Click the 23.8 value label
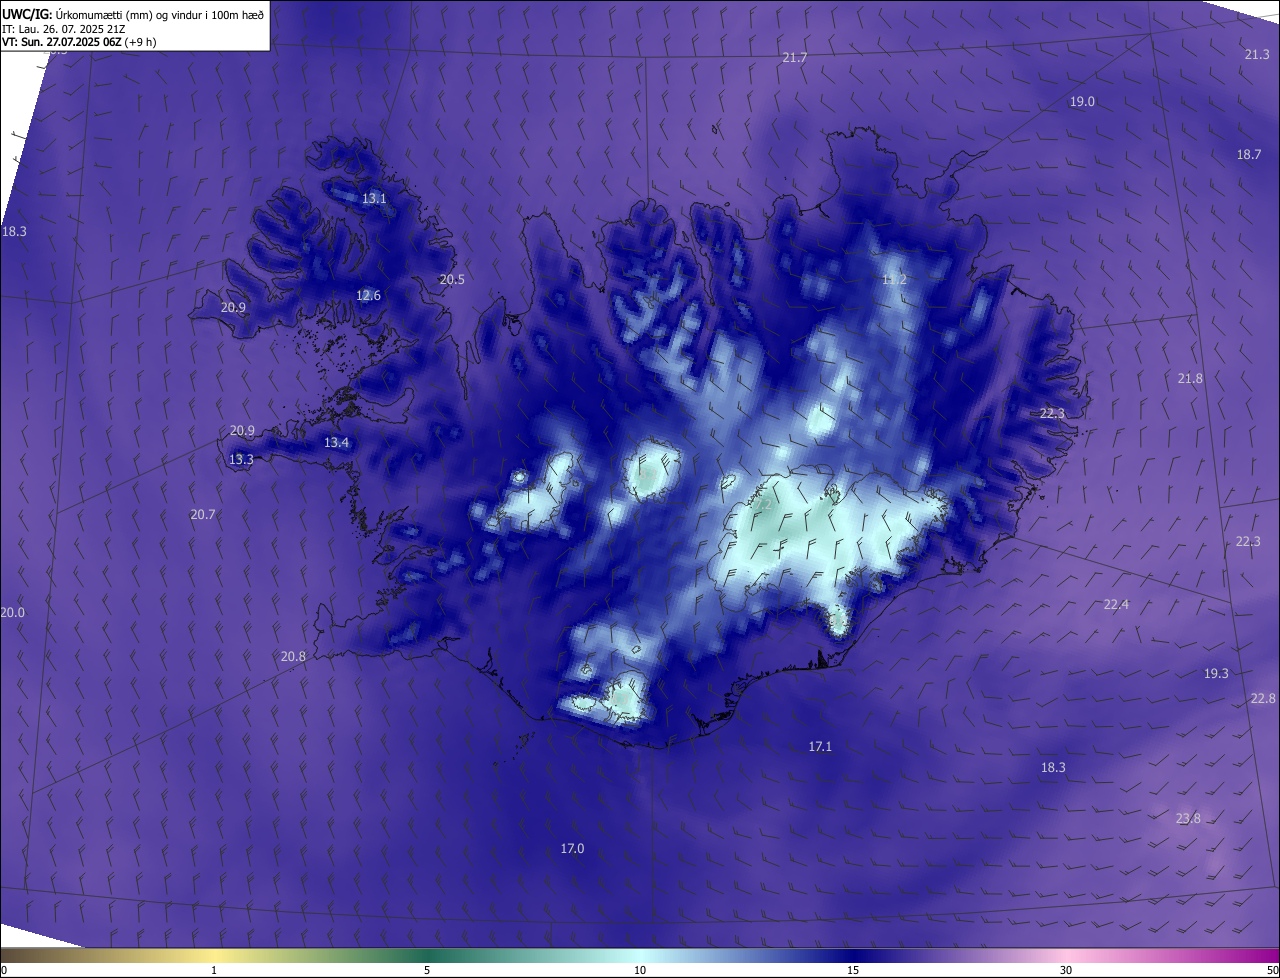Image resolution: width=1280 pixels, height=978 pixels. pos(1188,818)
